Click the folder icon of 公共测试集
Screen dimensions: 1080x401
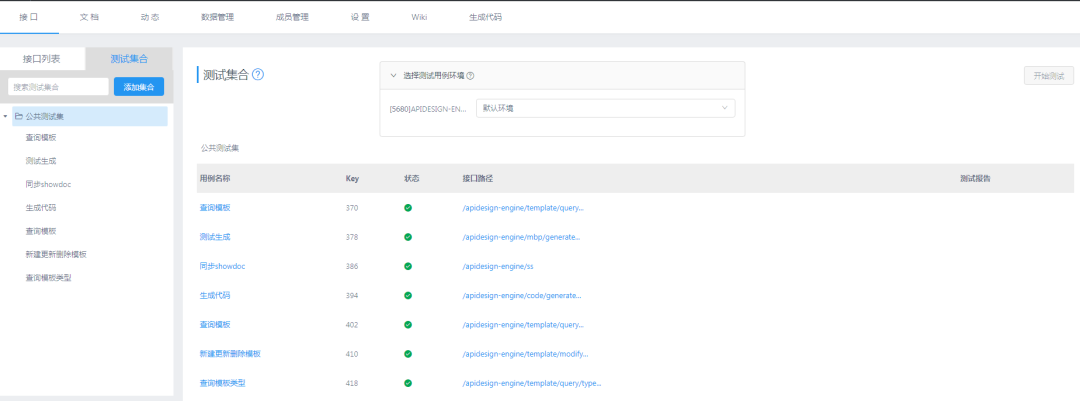tap(19, 116)
